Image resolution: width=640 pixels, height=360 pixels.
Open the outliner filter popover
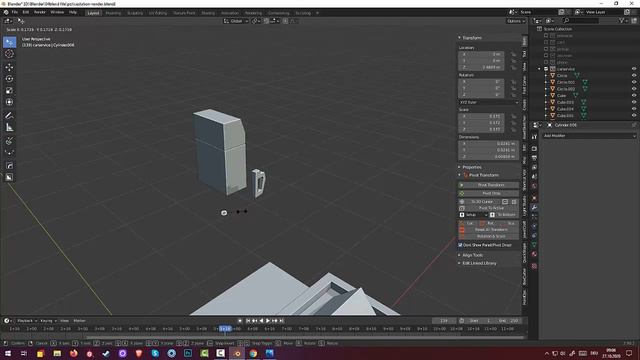tap(623, 20)
